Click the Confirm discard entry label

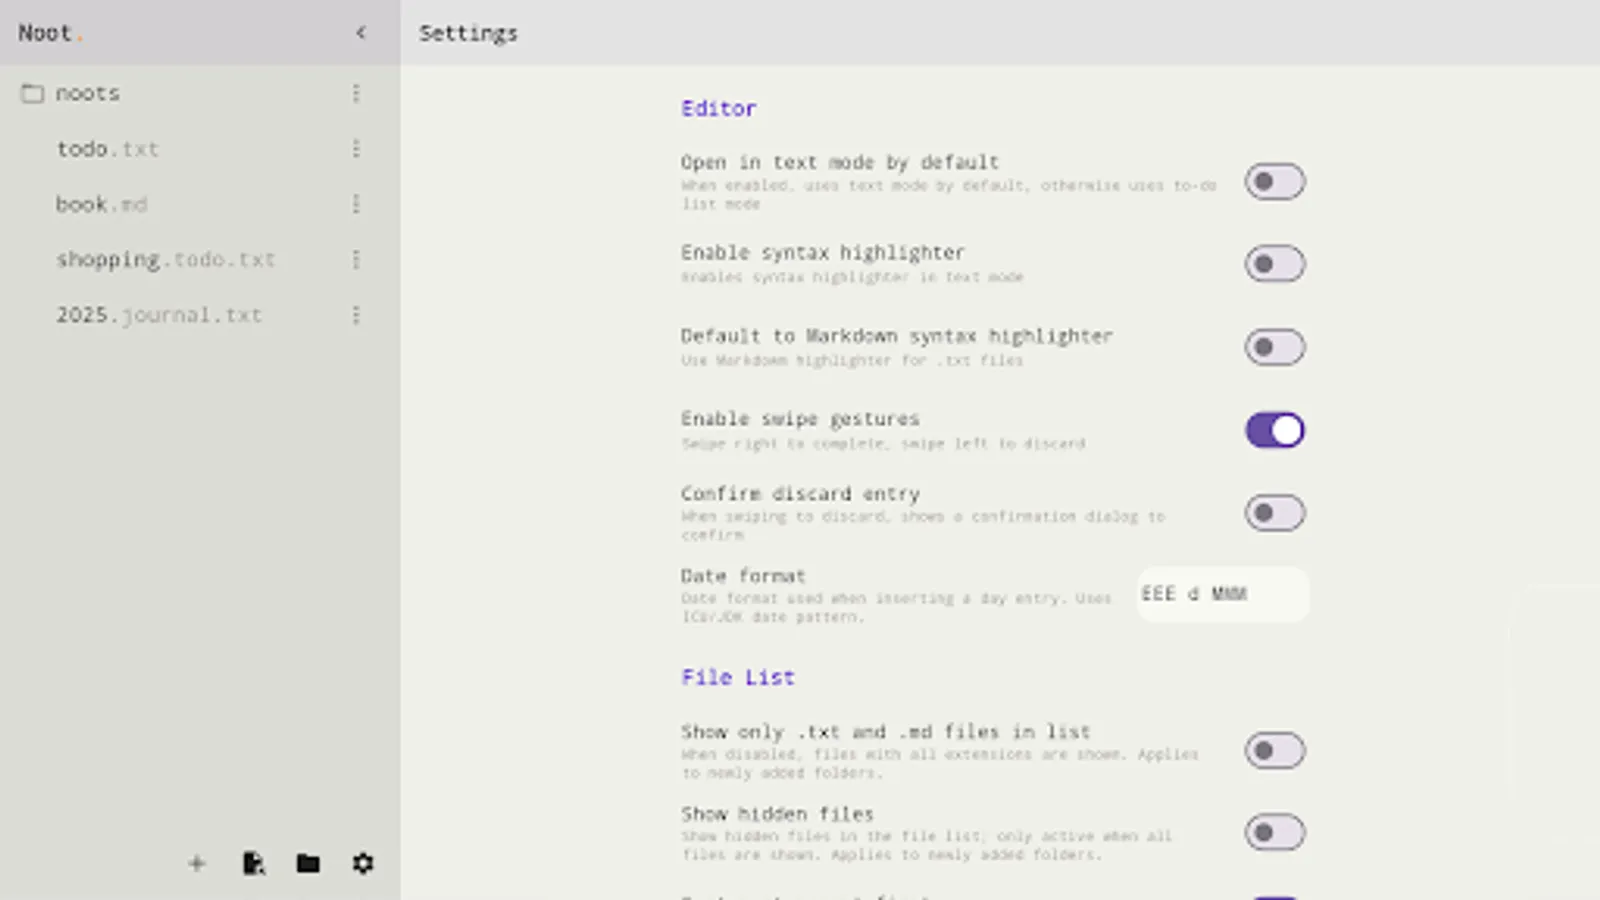tap(800, 494)
